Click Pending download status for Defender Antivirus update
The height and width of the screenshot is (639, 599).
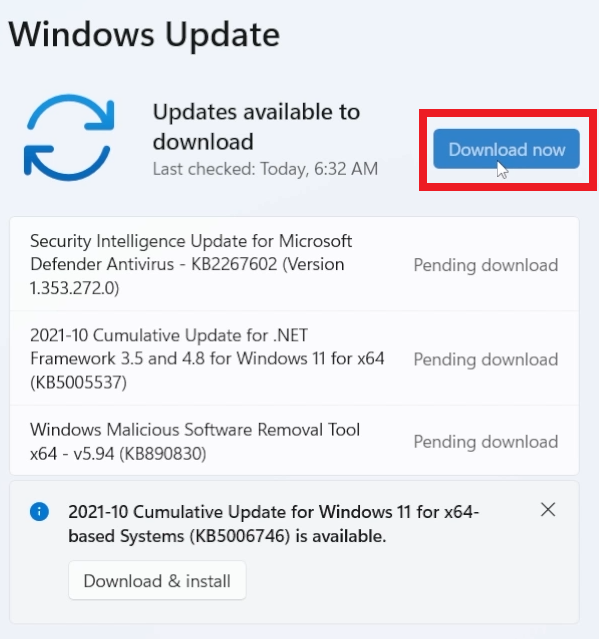click(x=486, y=265)
